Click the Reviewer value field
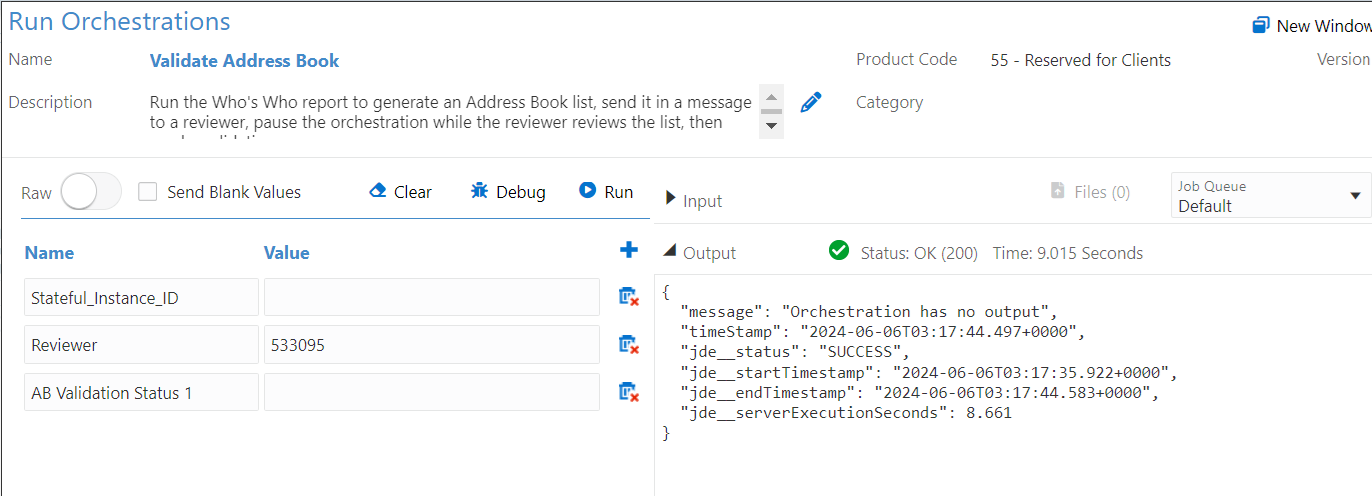 point(431,345)
